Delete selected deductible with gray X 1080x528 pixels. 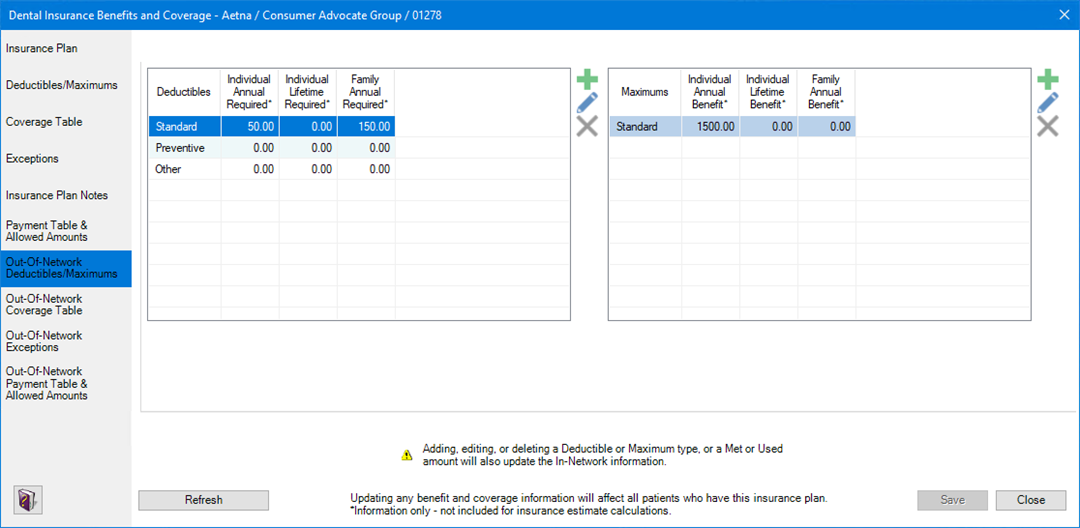pyautogui.click(x=587, y=126)
